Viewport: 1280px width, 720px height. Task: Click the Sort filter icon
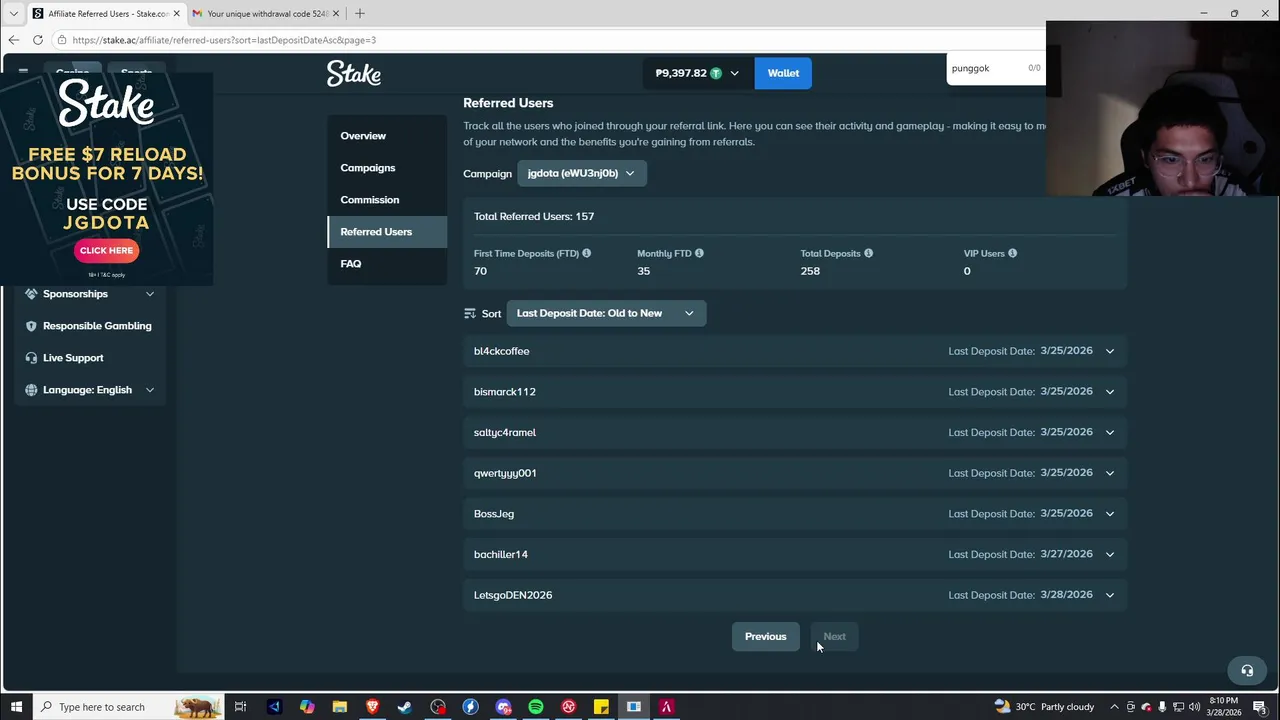470,313
